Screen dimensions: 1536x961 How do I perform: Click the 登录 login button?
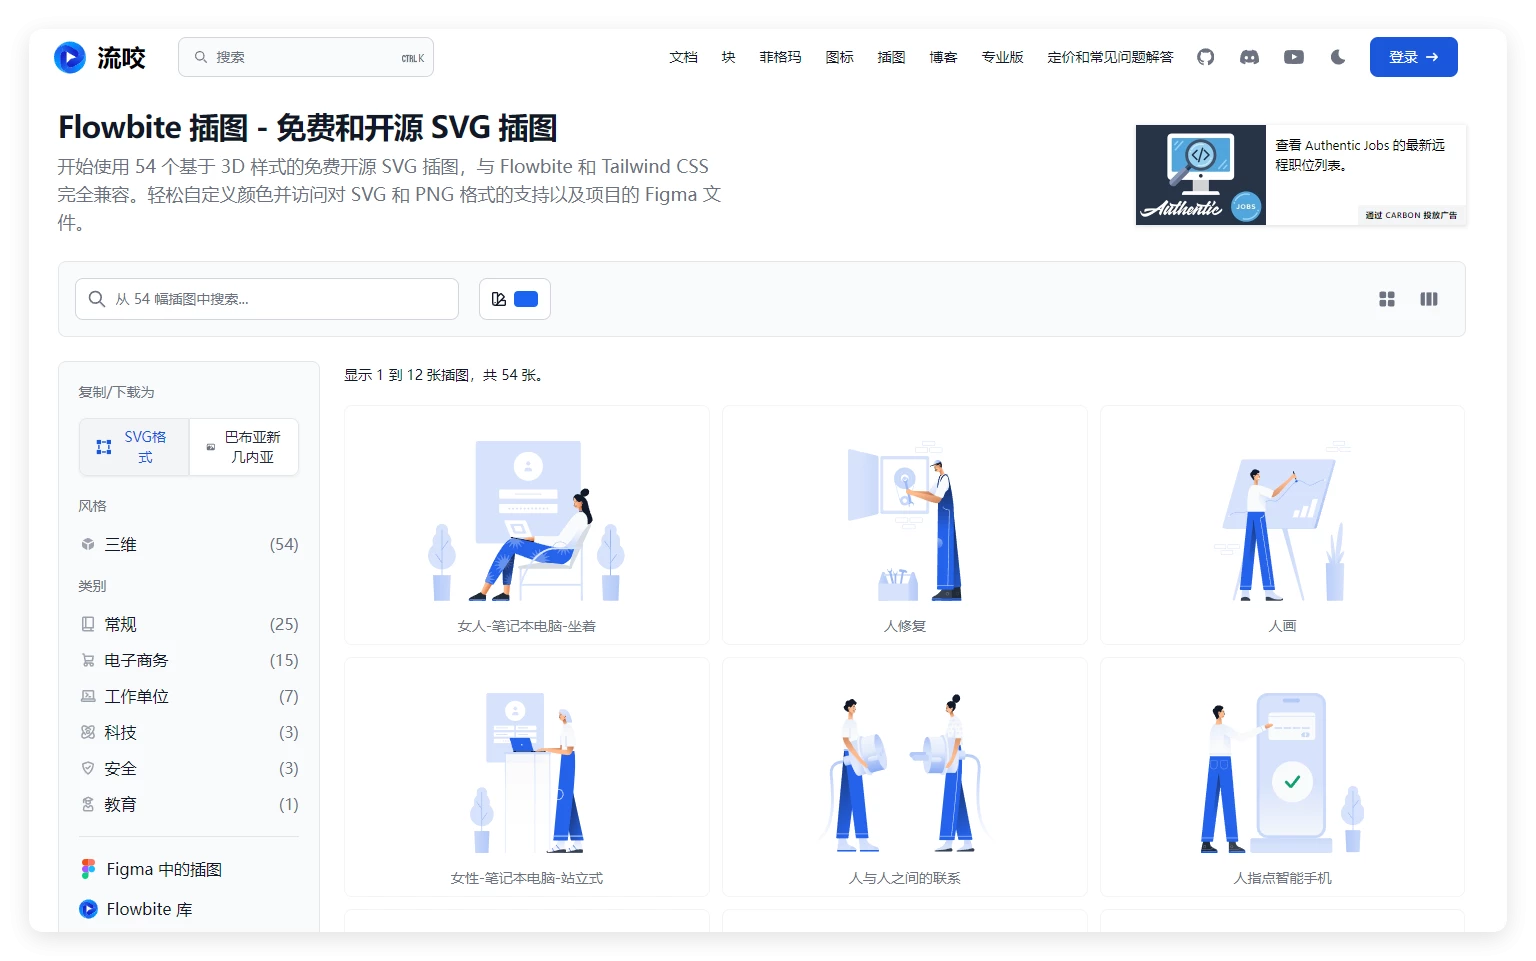(1413, 57)
